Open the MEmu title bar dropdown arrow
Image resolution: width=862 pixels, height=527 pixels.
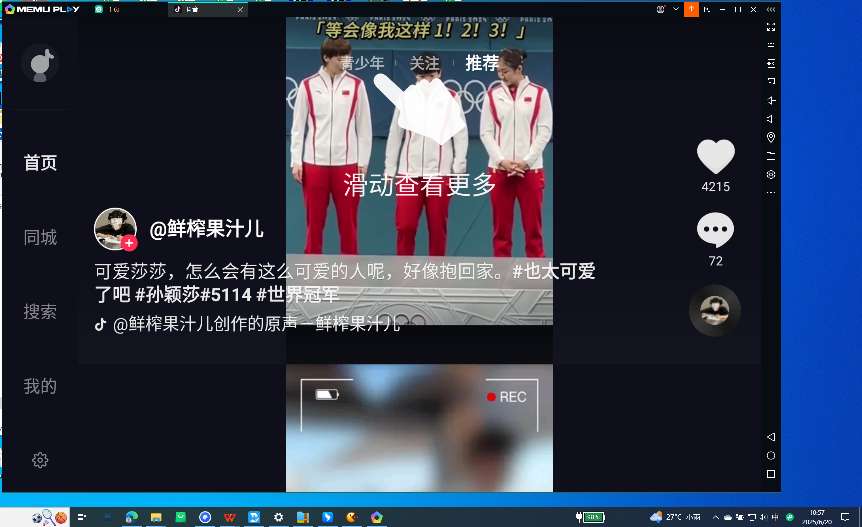tap(676, 9)
